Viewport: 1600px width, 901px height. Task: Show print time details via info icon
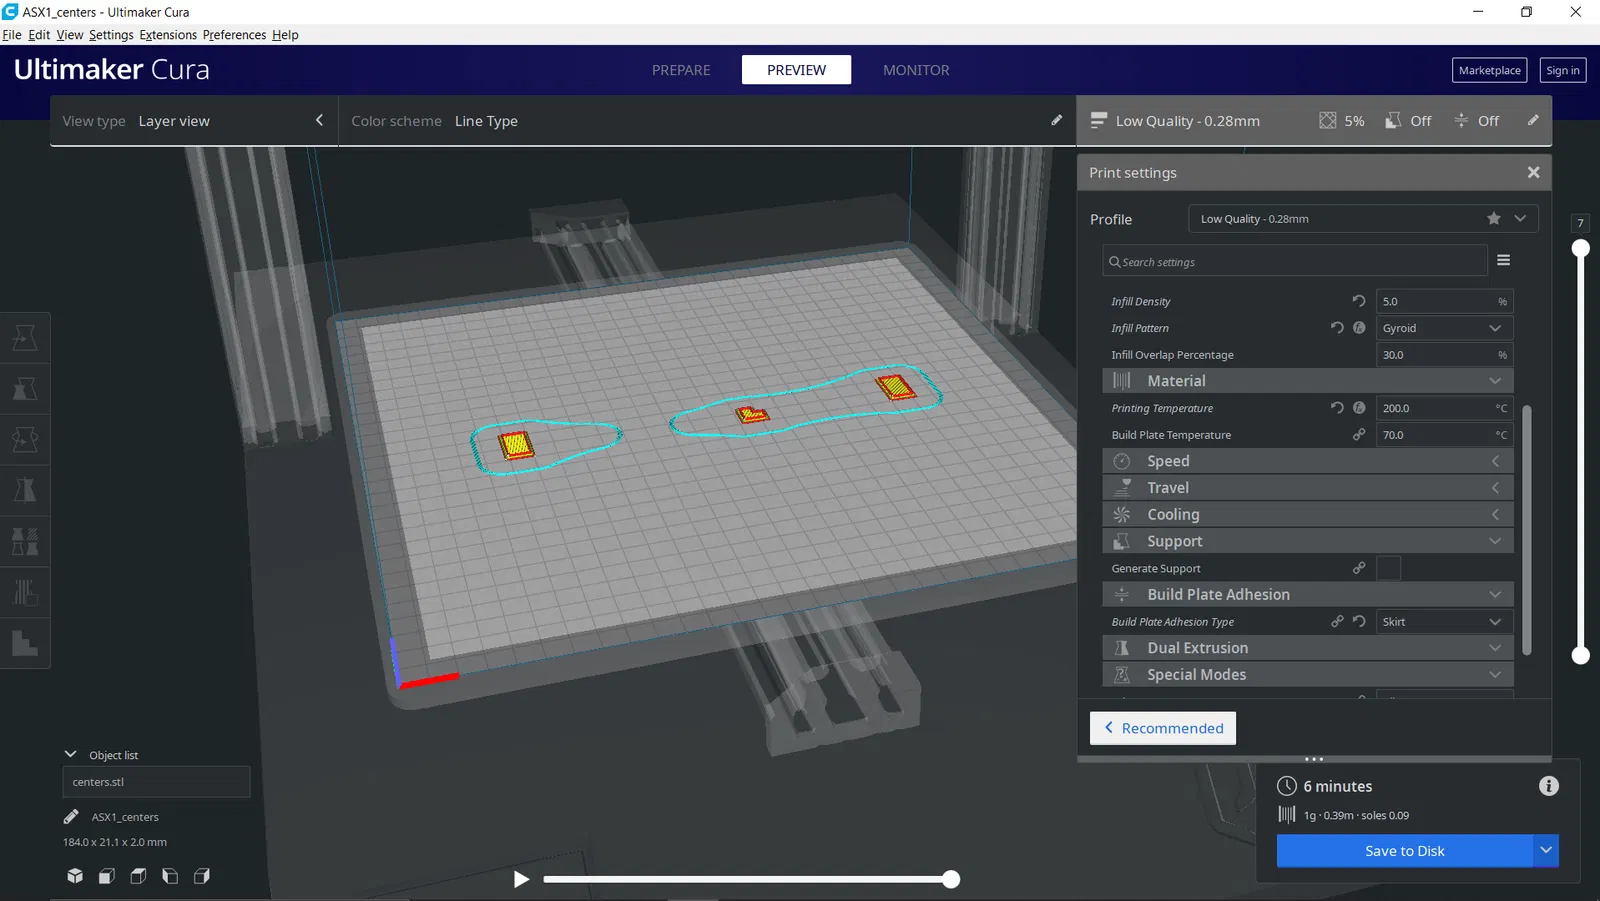[1549, 786]
